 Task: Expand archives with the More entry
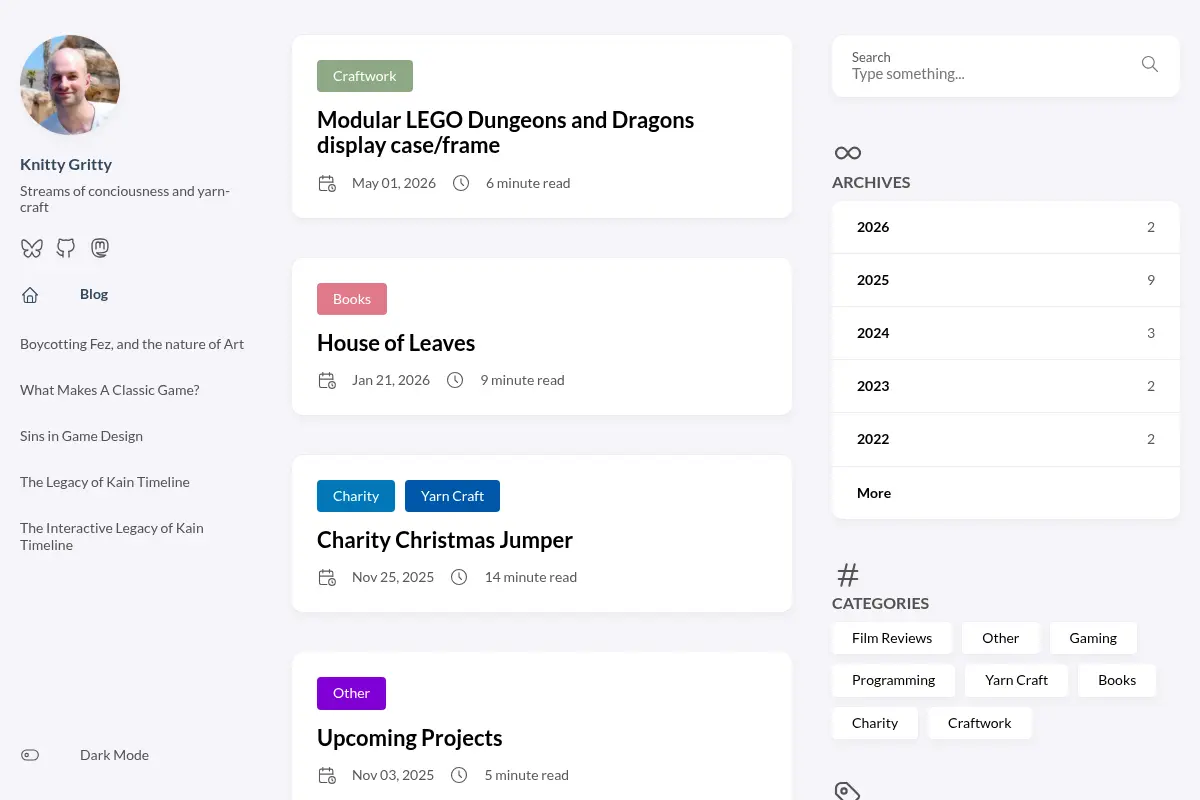[1006, 493]
